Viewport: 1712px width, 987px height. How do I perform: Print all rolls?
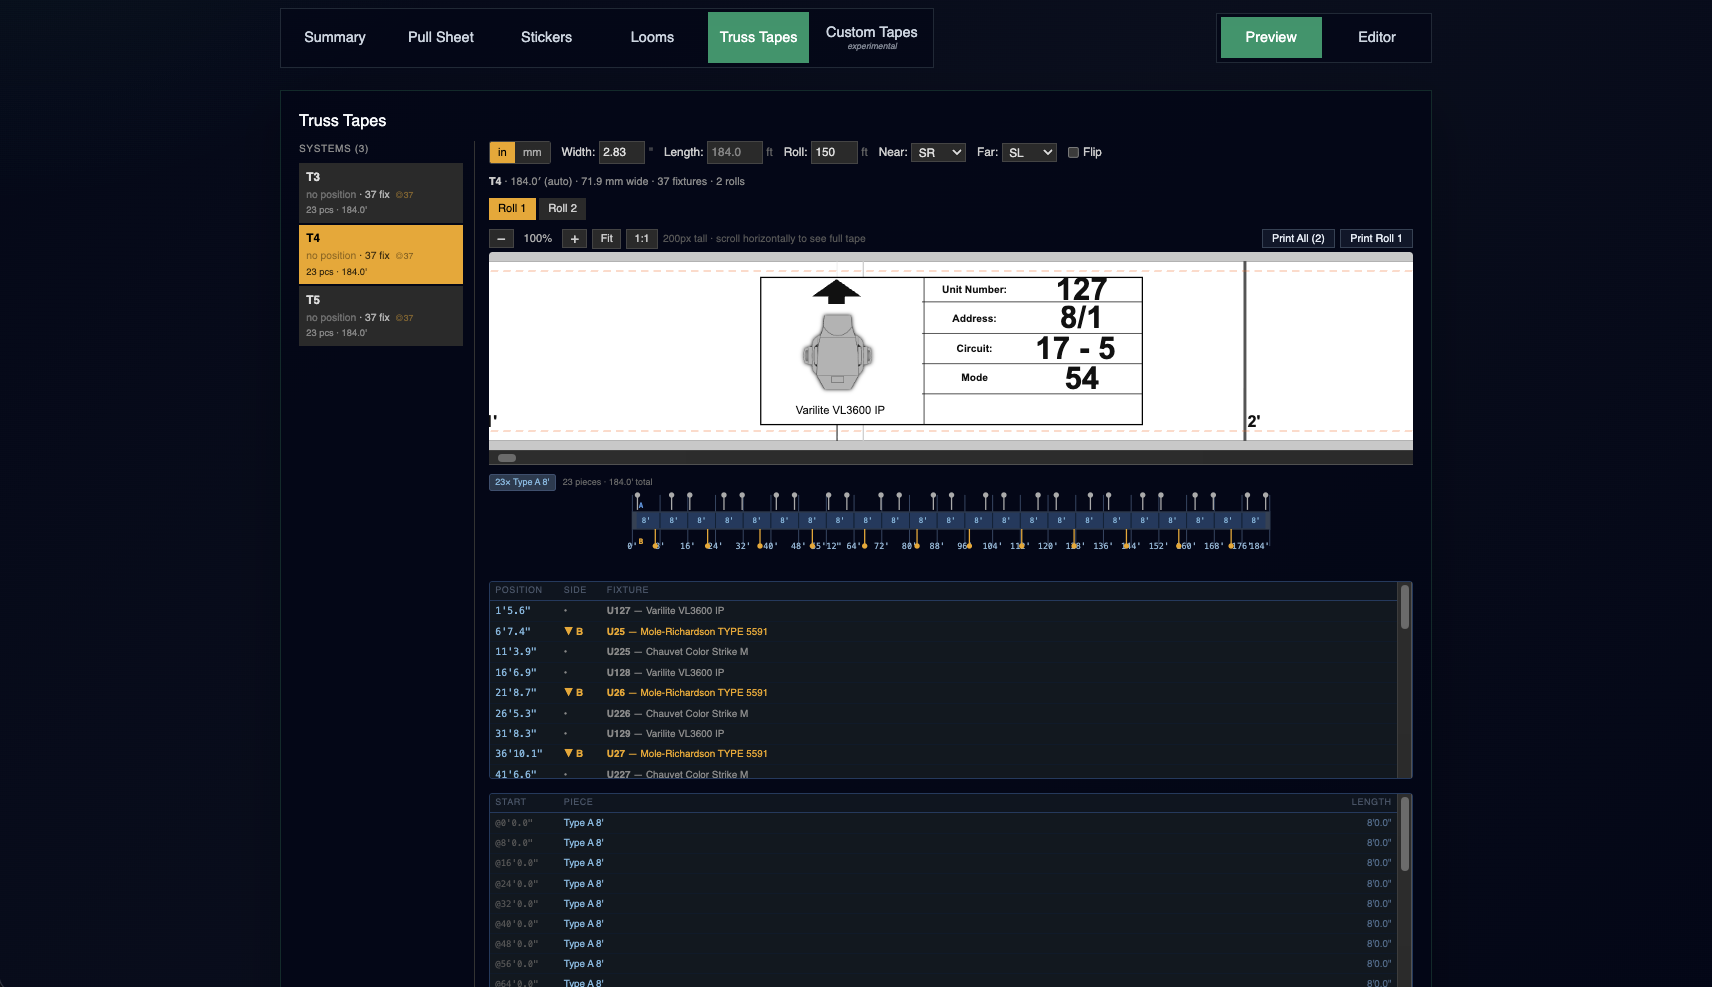click(1298, 238)
